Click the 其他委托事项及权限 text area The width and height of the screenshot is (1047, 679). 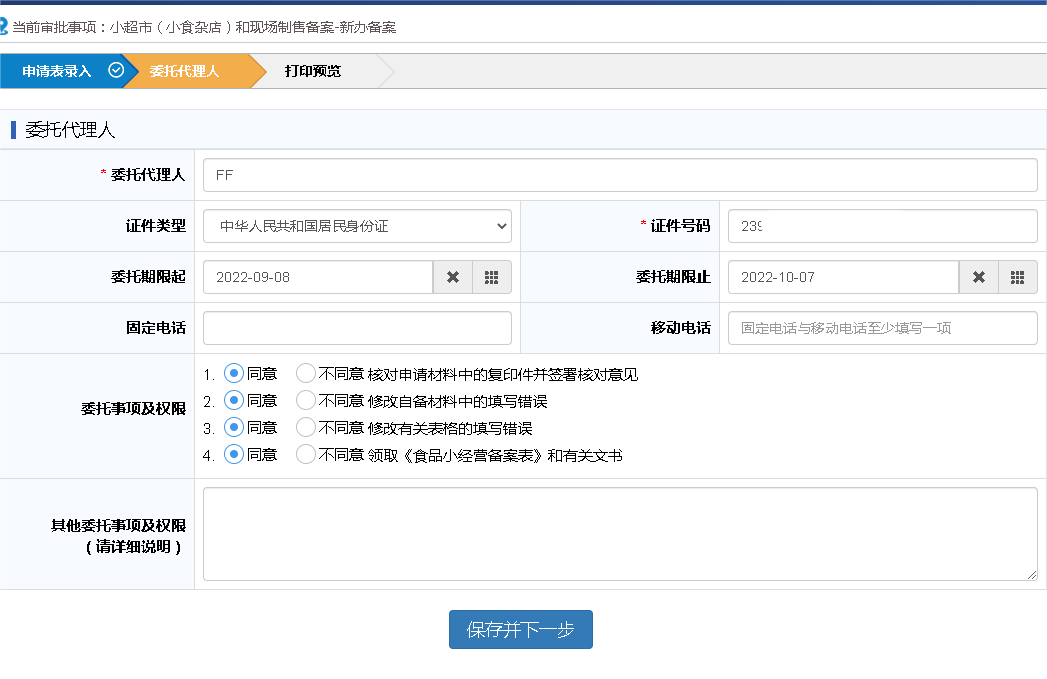(x=620, y=534)
